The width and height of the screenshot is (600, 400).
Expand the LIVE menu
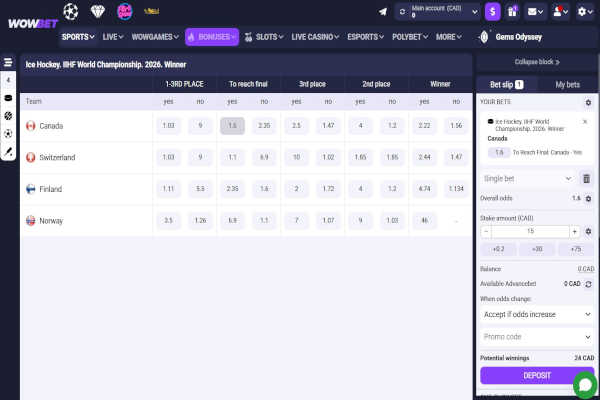pos(113,37)
